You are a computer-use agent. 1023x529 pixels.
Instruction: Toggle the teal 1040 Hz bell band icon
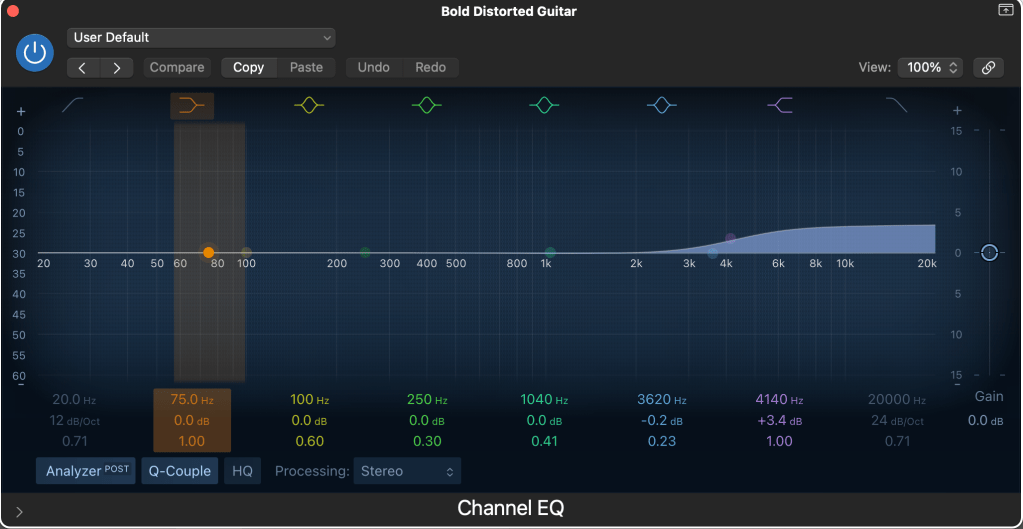click(x=544, y=105)
